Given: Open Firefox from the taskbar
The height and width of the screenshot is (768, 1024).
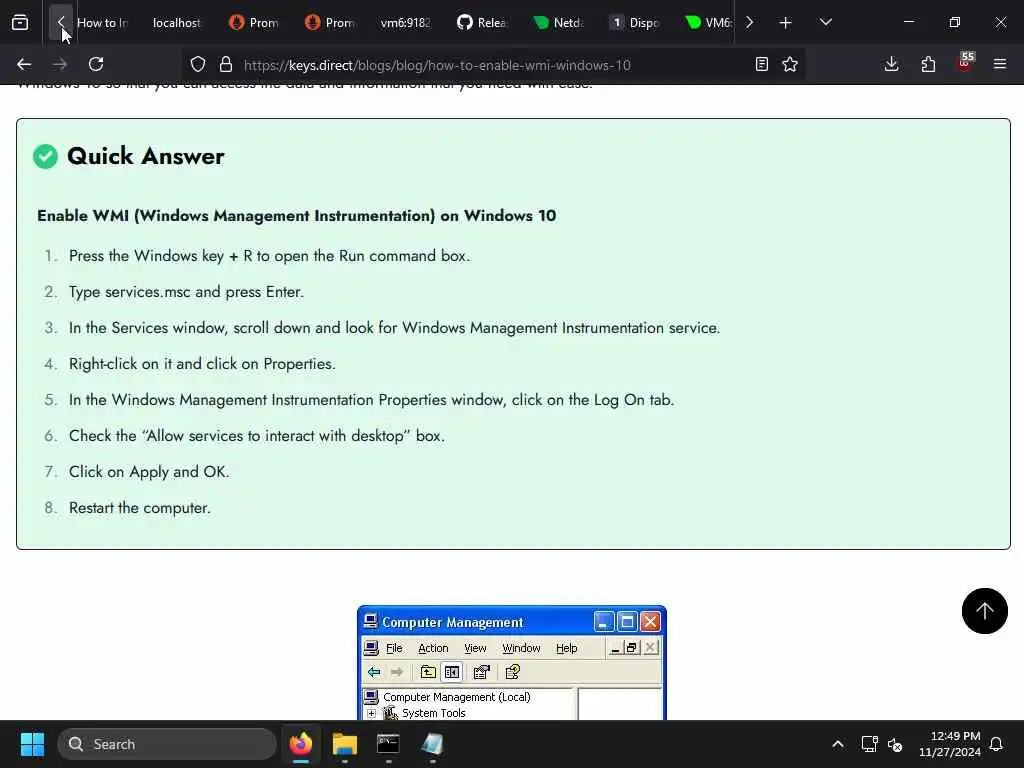Looking at the screenshot, I should (x=301, y=744).
